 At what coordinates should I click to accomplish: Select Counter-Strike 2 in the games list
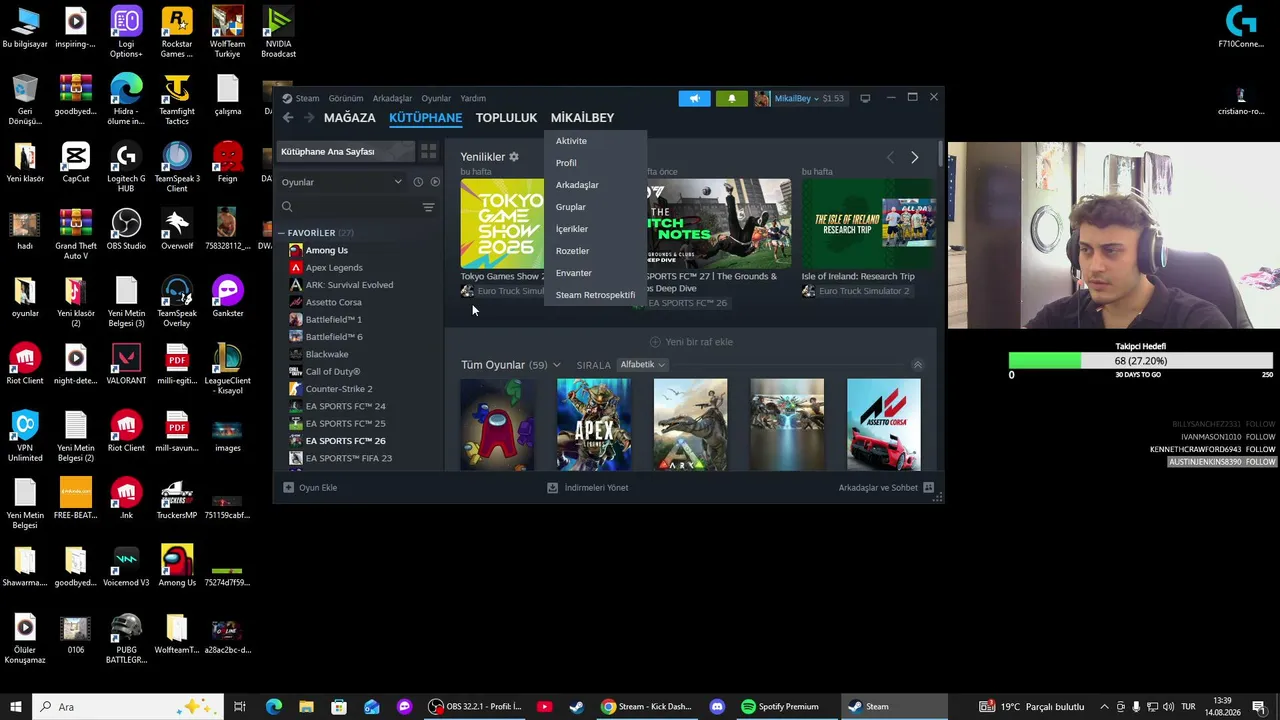[339, 389]
